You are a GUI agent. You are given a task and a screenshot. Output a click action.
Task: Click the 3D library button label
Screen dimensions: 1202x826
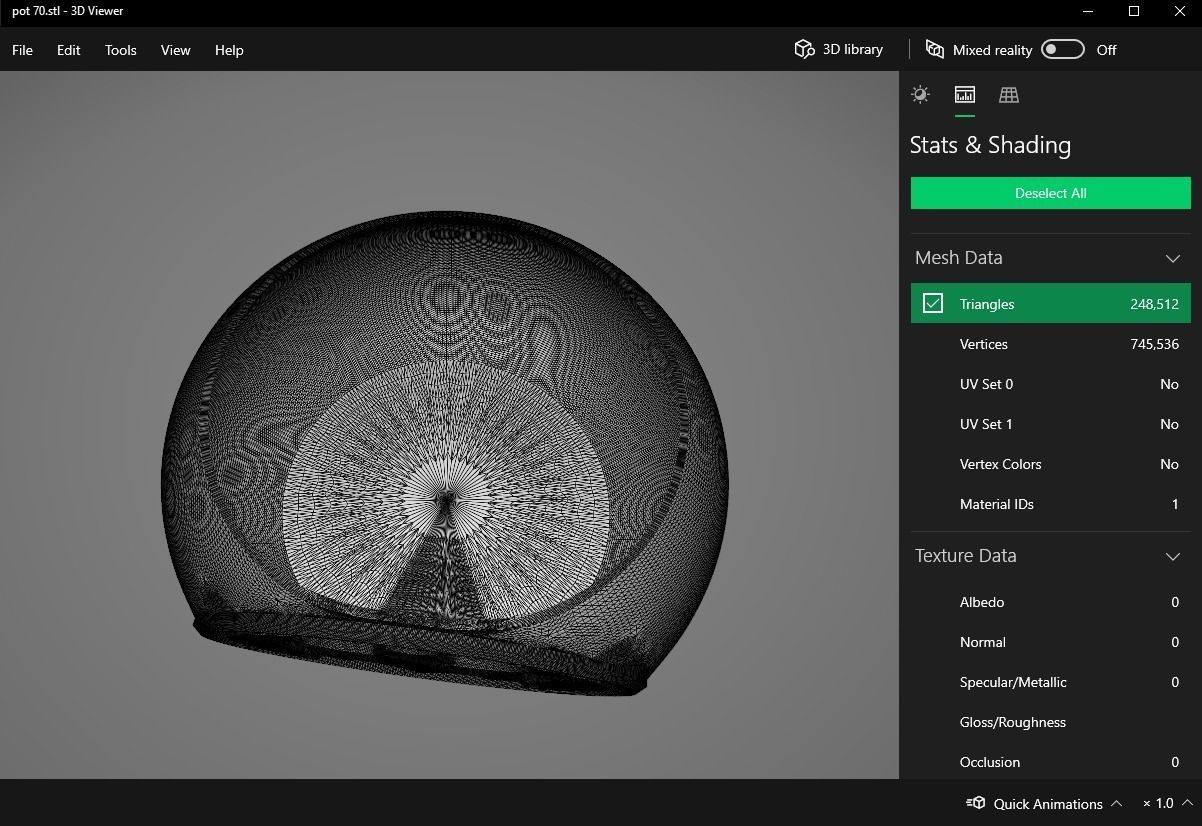pyautogui.click(x=852, y=50)
